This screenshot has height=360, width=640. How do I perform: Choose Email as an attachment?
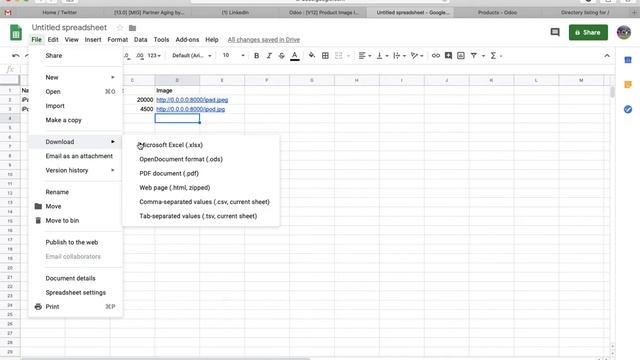pyautogui.click(x=76, y=156)
